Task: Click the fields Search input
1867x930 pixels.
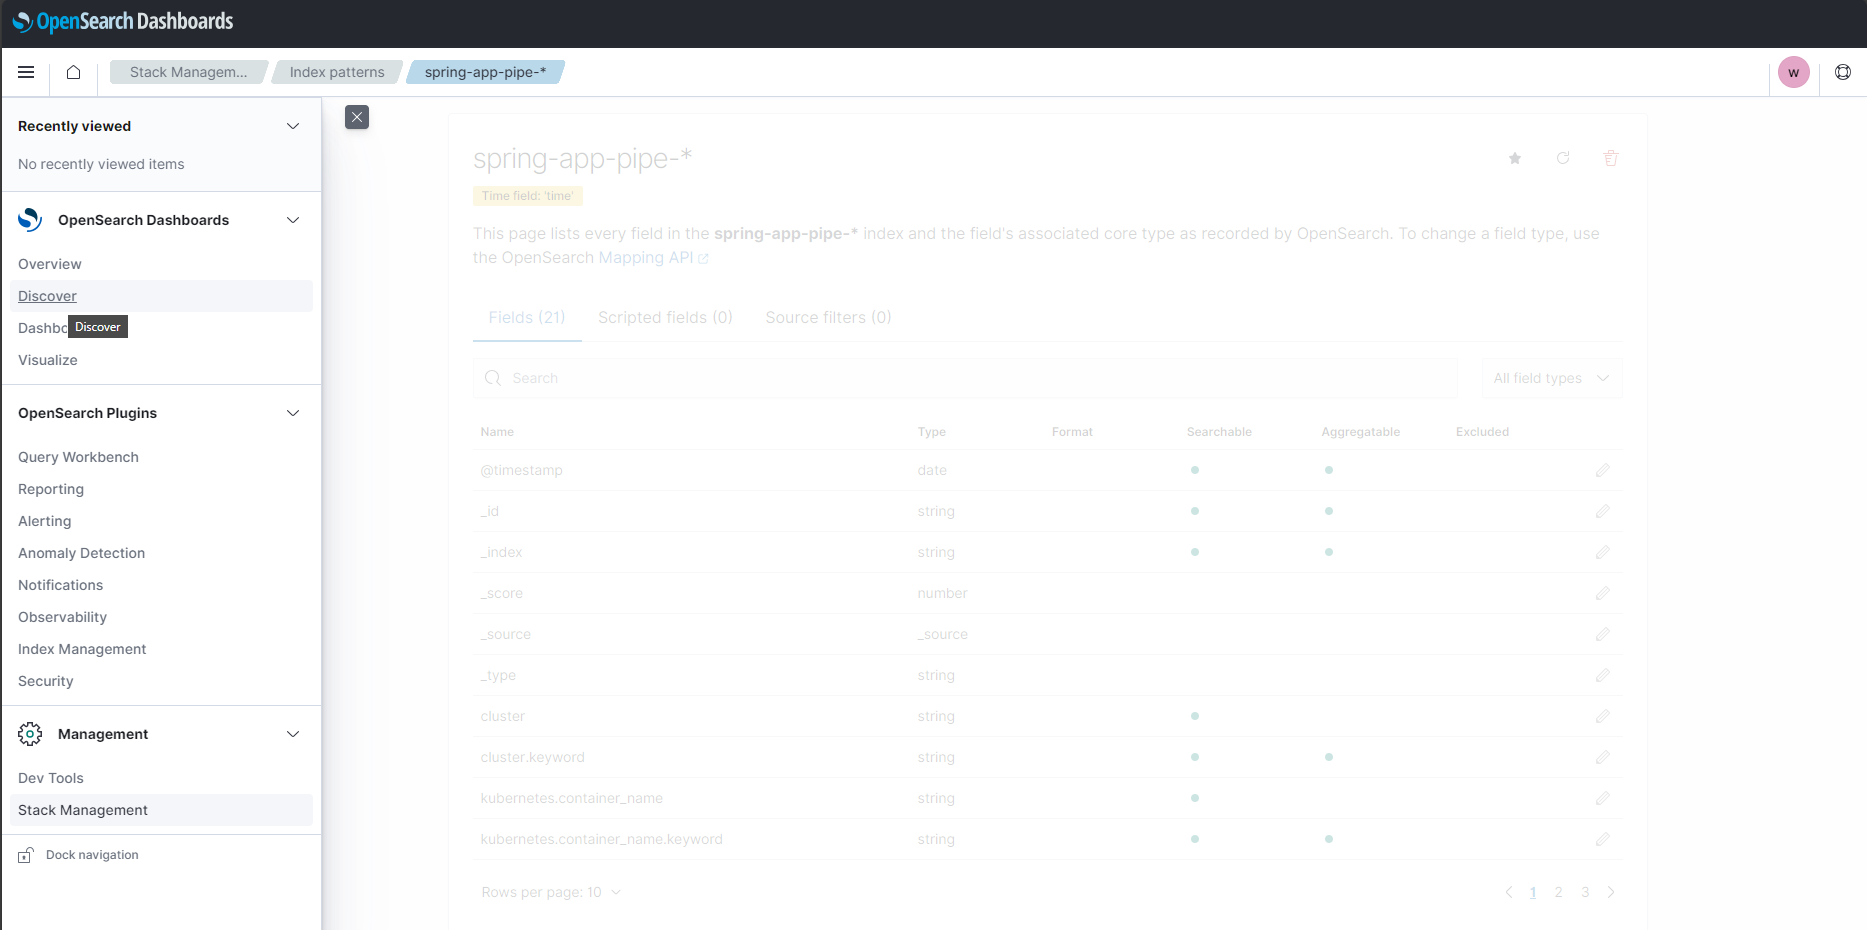Action: (964, 378)
